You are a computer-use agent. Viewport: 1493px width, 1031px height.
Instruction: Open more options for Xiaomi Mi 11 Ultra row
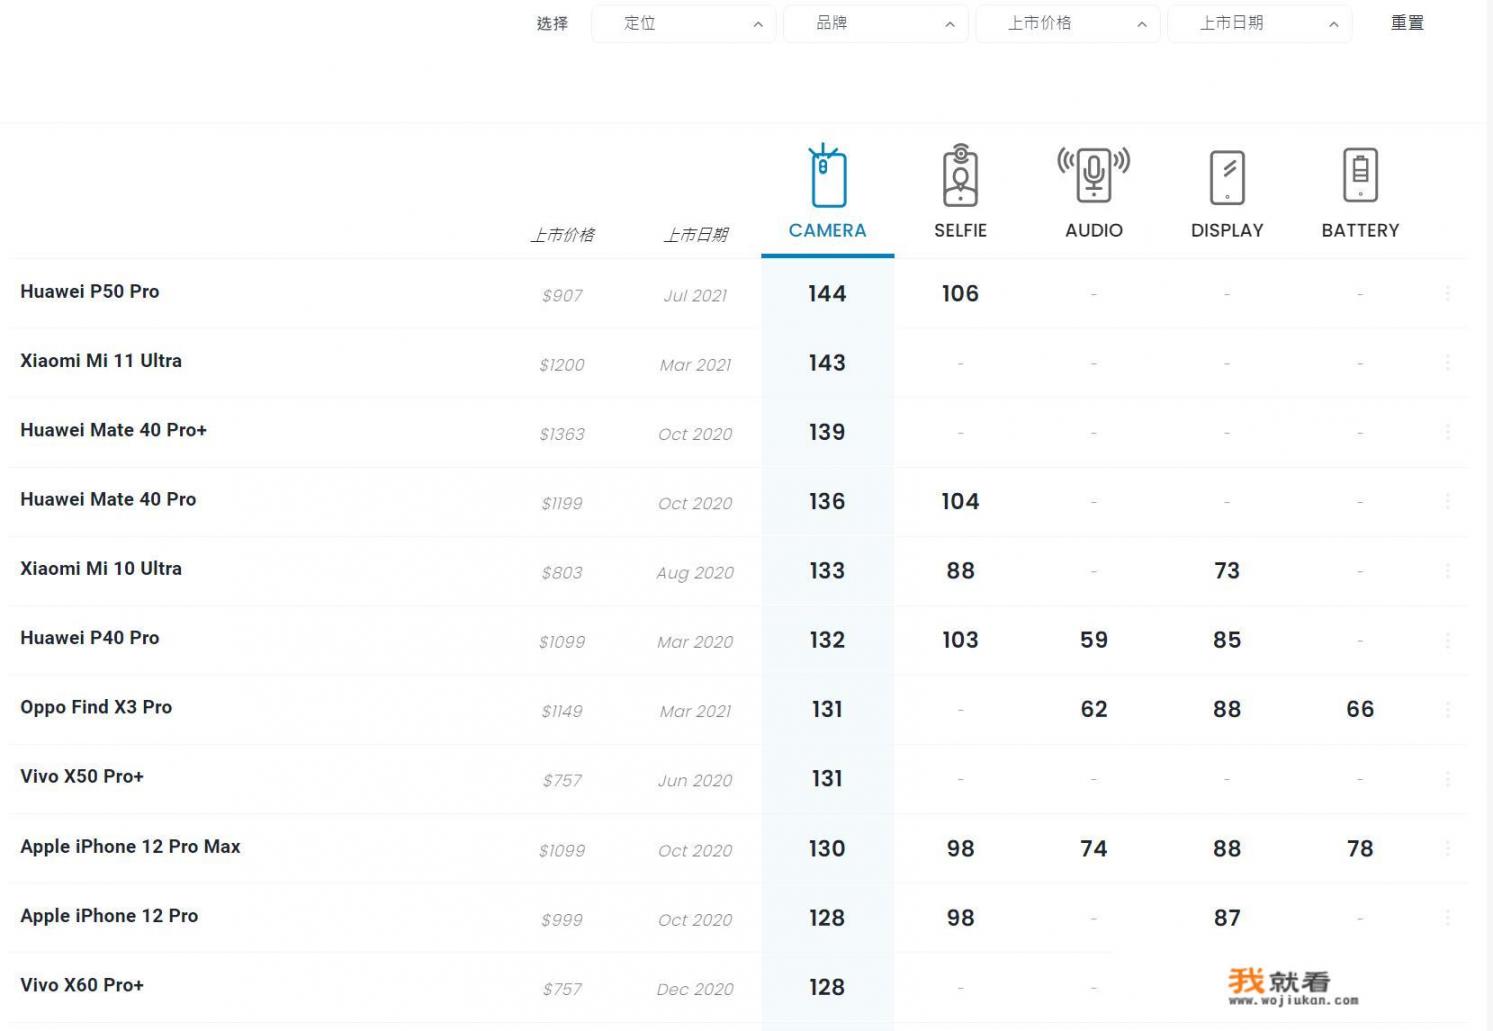pyautogui.click(x=1447, y=362)
